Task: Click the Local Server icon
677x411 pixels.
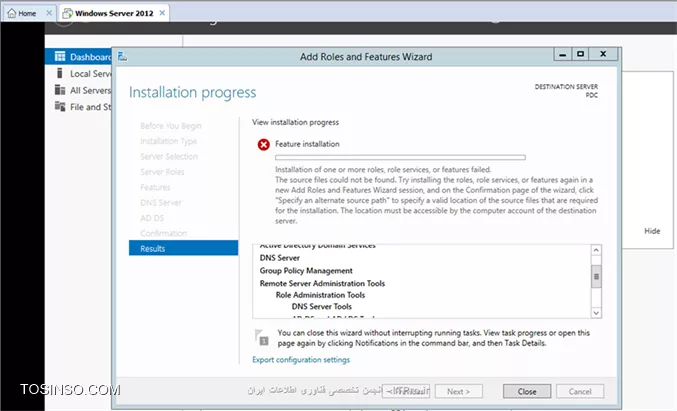Action: 60,73
